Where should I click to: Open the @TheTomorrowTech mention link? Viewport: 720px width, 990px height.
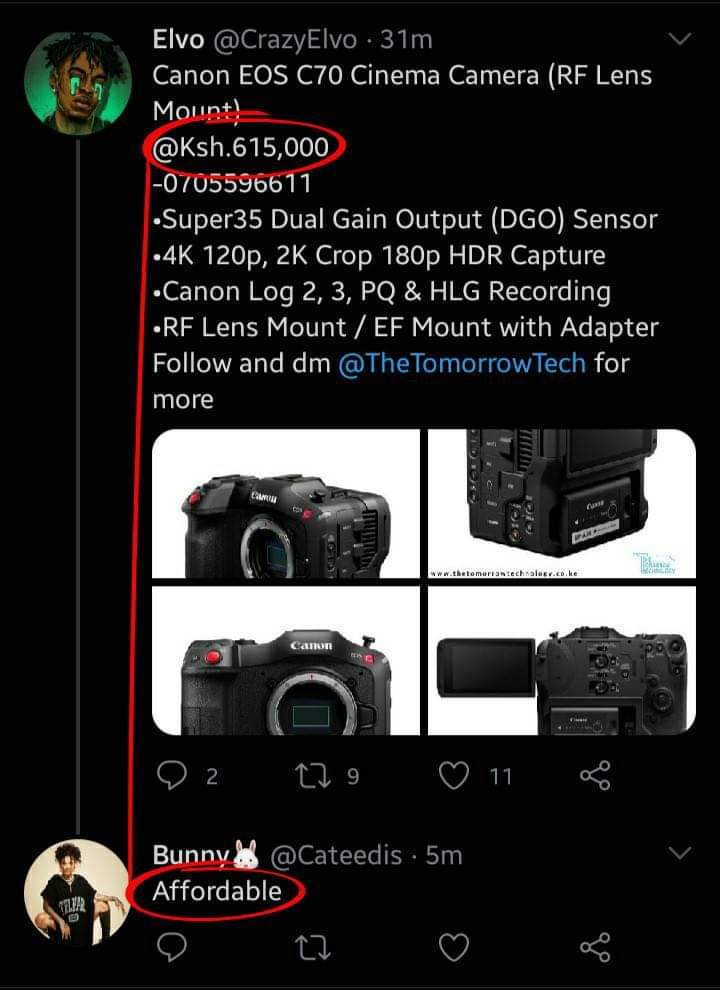coord(462,363)
